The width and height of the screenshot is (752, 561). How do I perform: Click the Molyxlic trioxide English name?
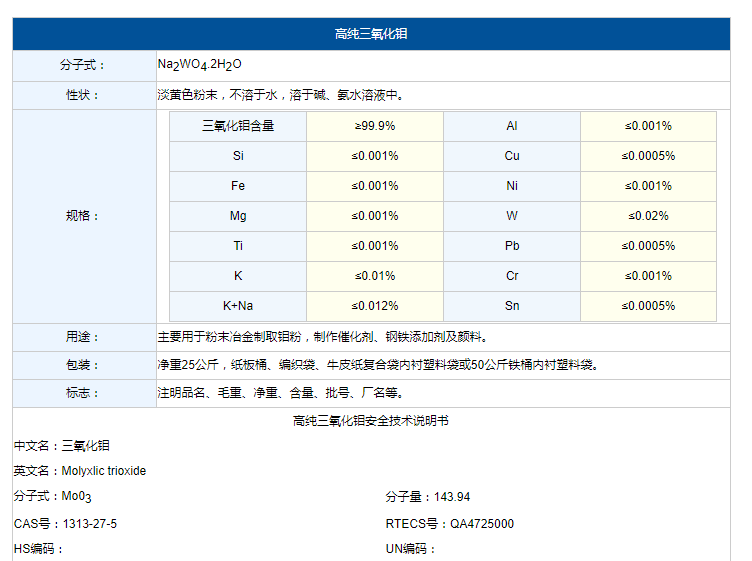tap(104, 471)
